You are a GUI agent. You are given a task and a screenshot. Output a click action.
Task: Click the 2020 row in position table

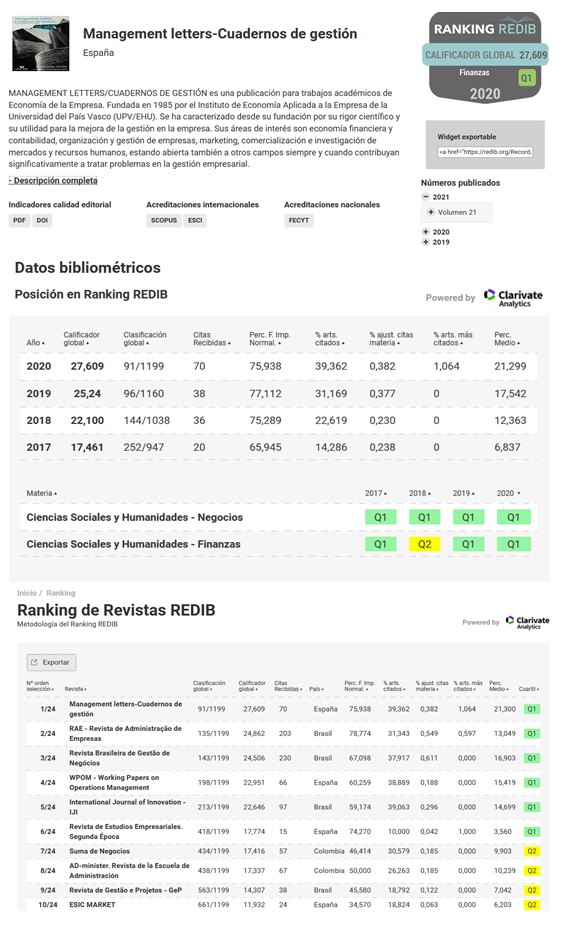tap(279, 366)
